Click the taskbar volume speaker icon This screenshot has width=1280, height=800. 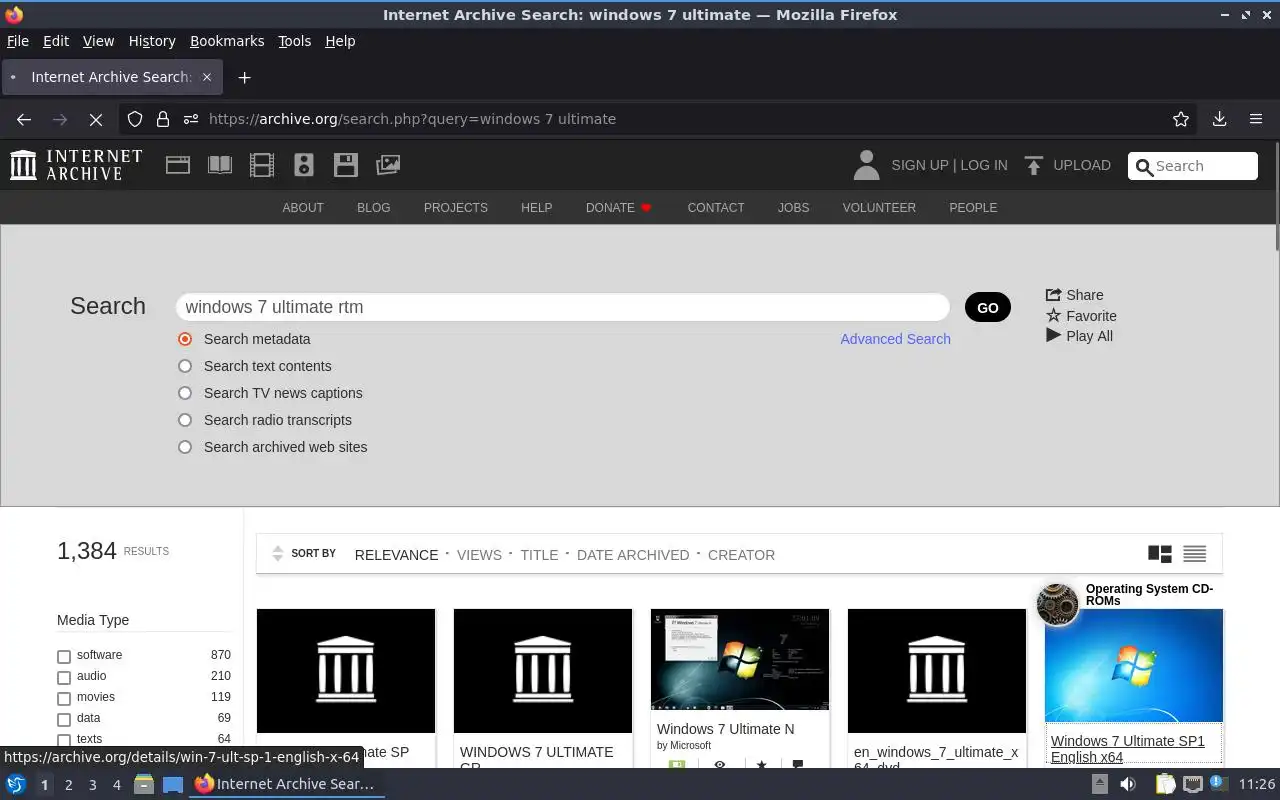[x=1128, y=784]
